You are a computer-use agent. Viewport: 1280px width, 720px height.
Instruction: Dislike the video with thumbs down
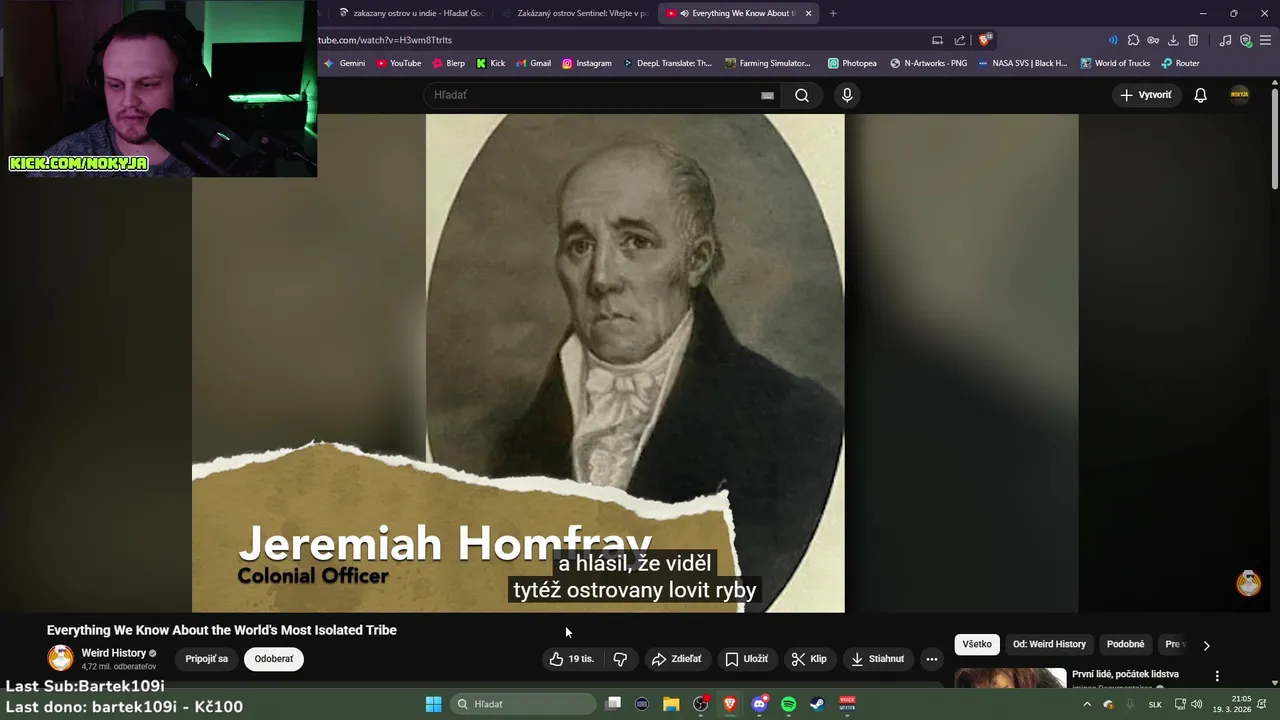(x=620, y=659)
